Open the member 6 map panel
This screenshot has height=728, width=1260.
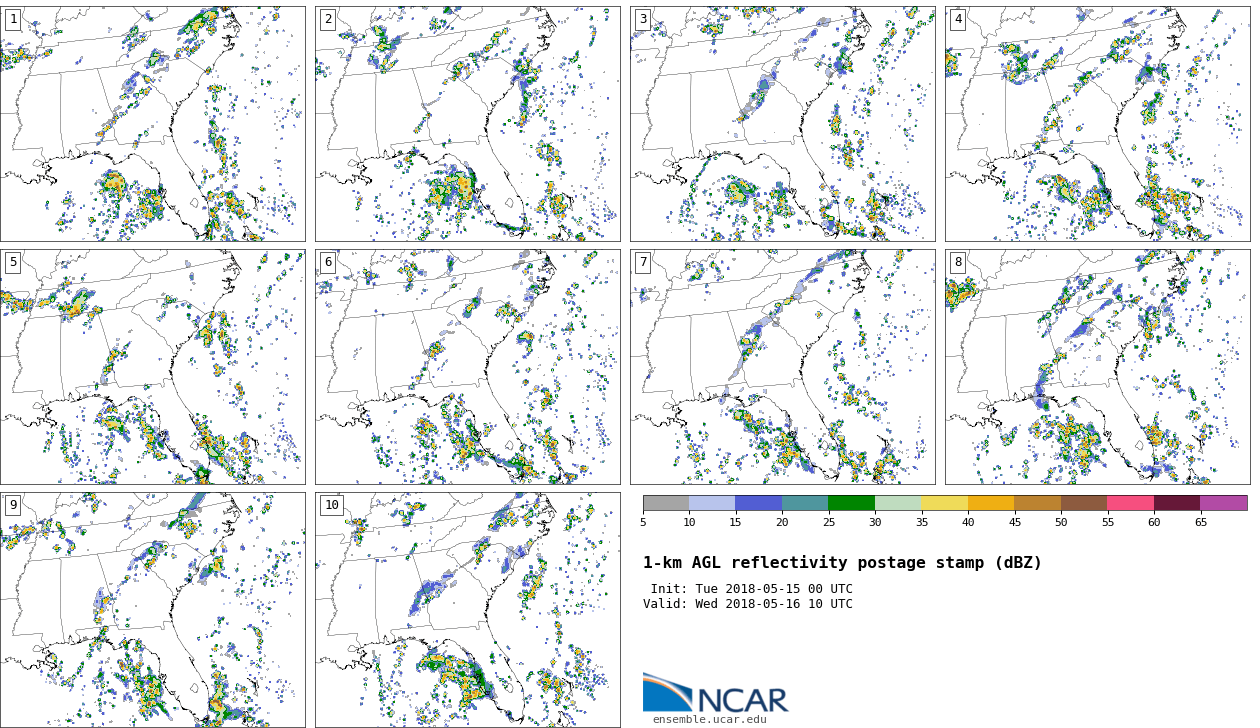[x=468, y=367]
